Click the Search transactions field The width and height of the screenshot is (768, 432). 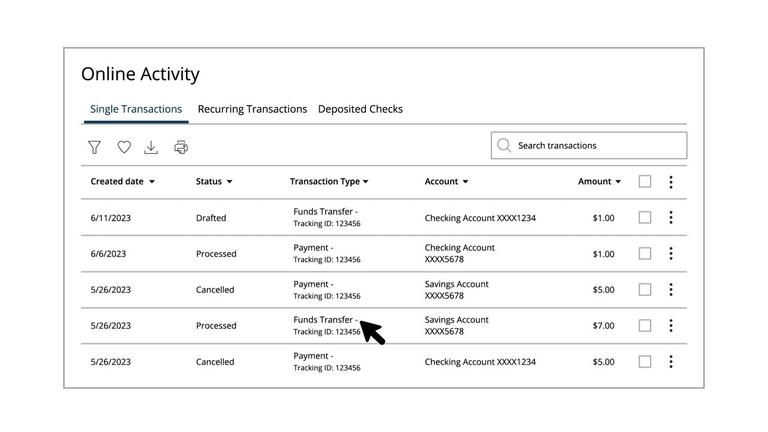[598, 145]
